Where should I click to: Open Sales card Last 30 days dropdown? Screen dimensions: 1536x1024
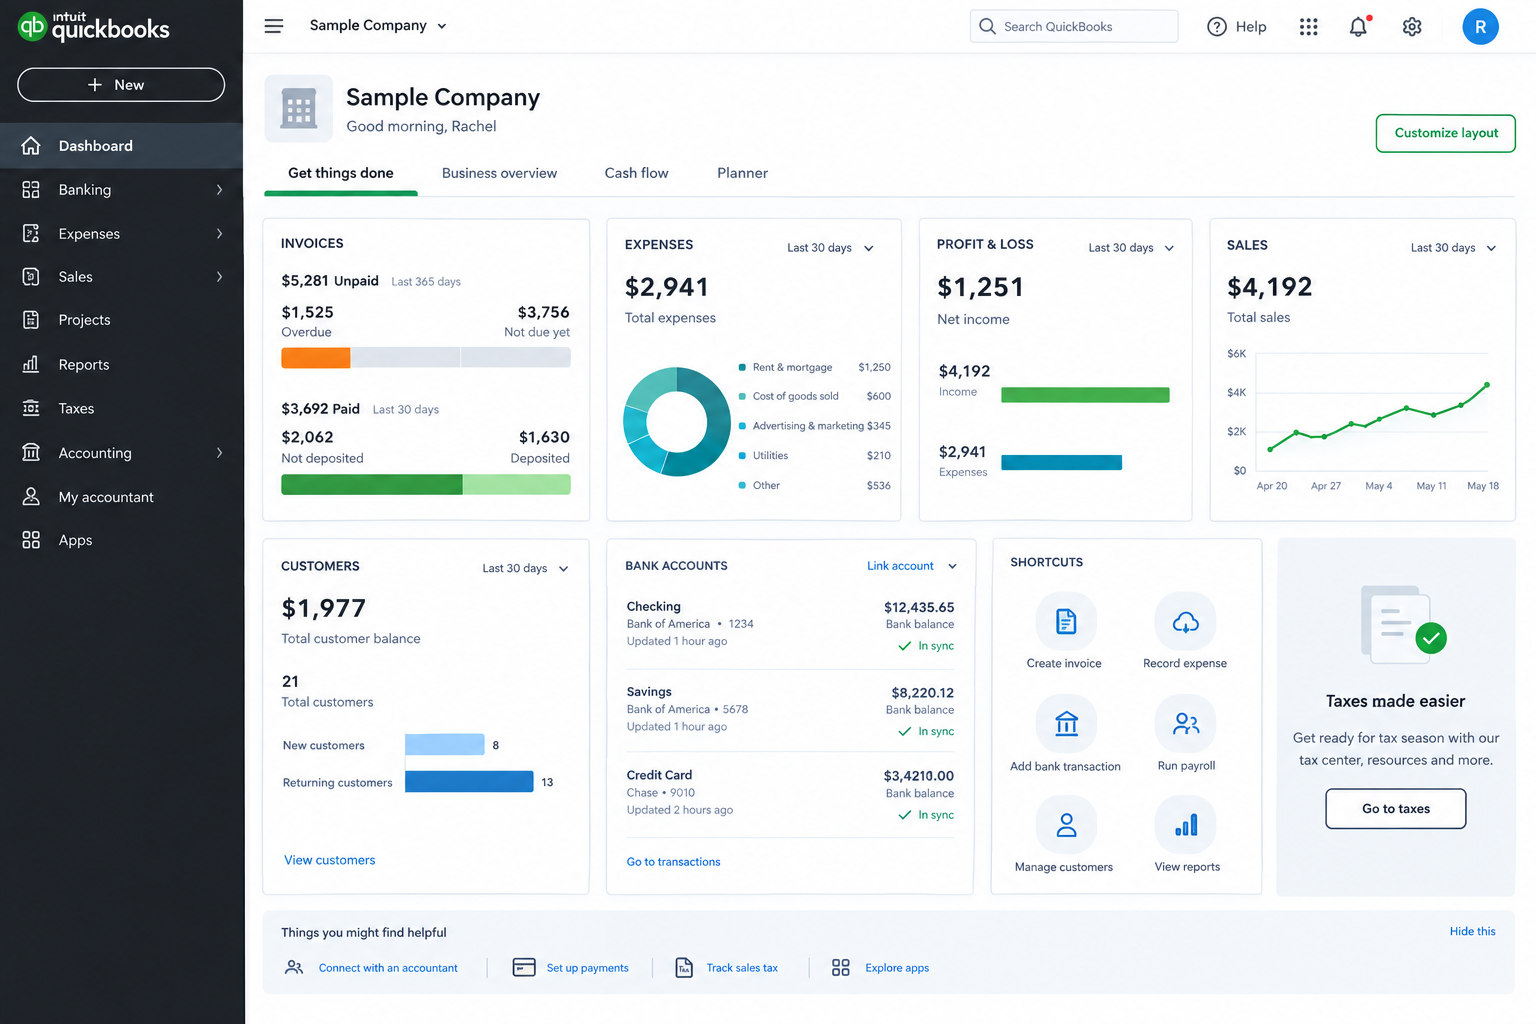click(1453, 248)
